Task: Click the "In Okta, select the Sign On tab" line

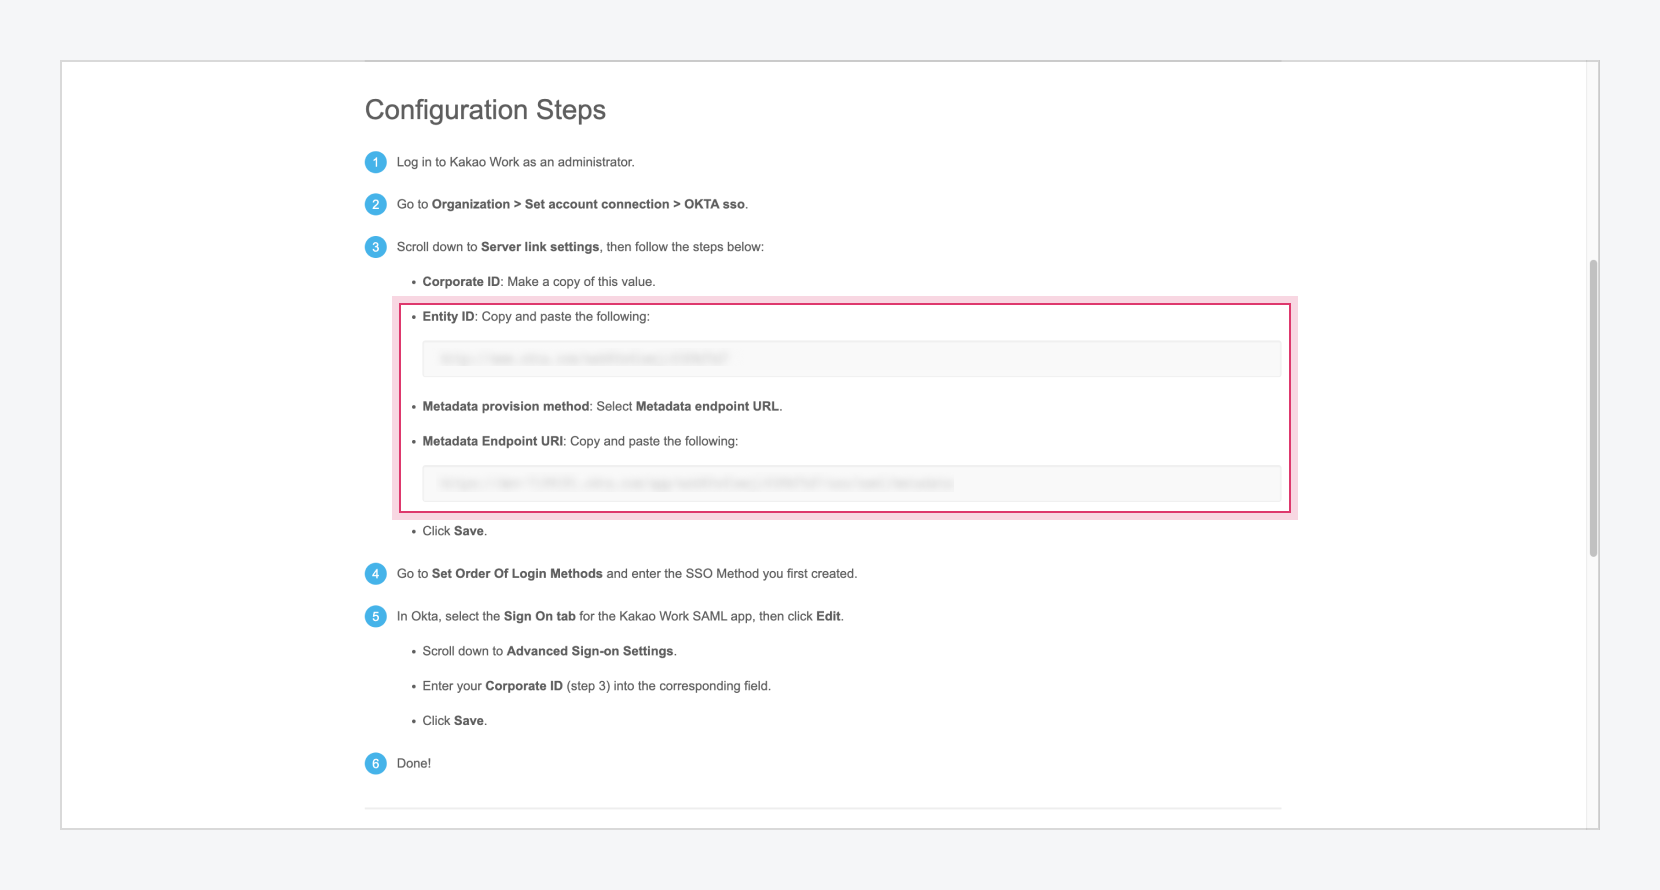Action: pyautogui.click(x=620, y=617)
